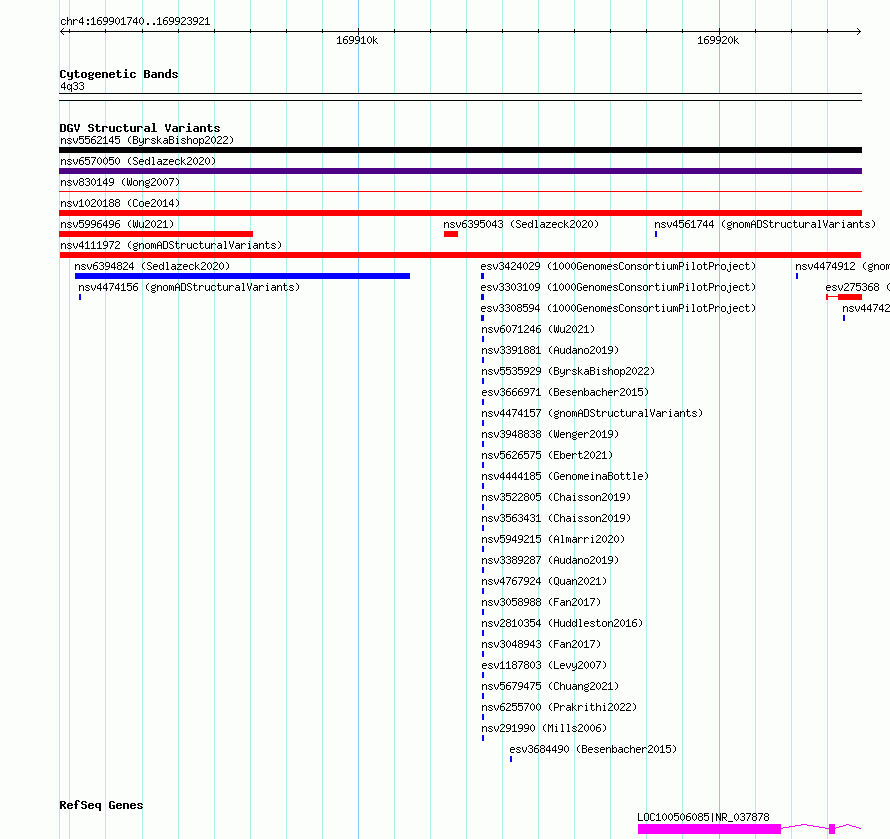890x839 pixels.
Task: Open esv3684490 (Besenbacher2015) label
Action: point(593,749)
